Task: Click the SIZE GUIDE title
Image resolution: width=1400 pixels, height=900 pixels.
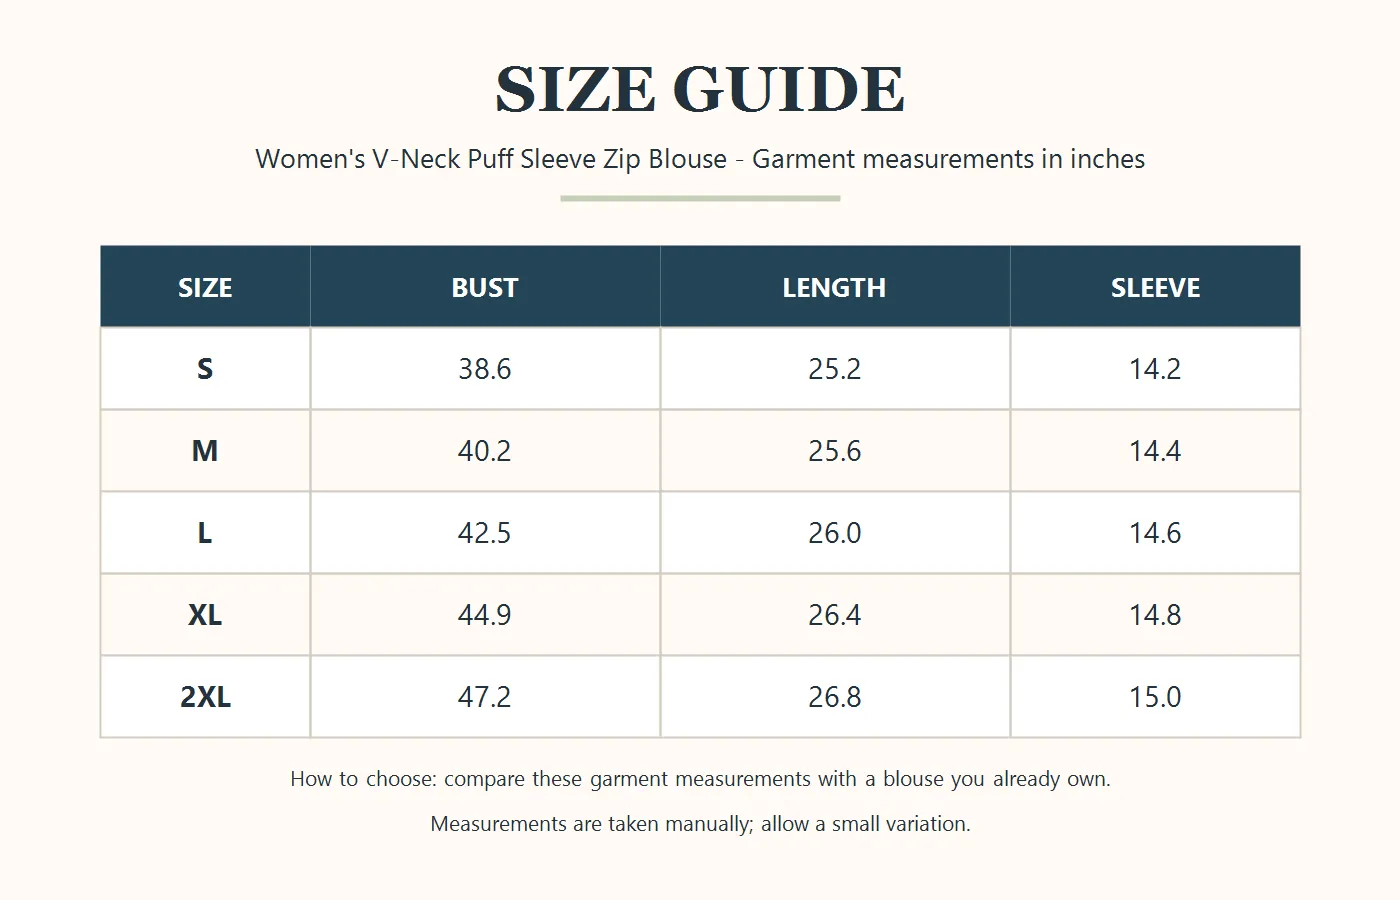Action: point(700,89)
